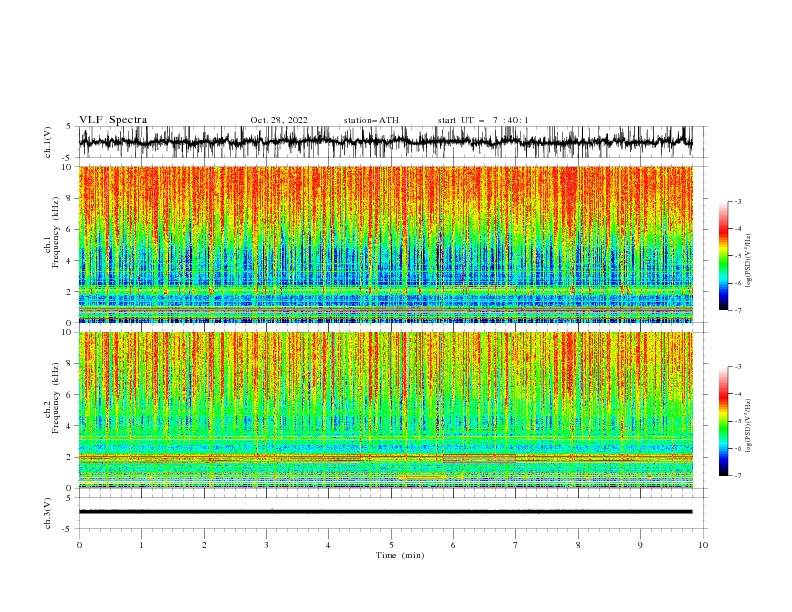Click the ch.1 voltage waveform trace
The height and width of the screenshot is (612, 792).
point(386,141)
